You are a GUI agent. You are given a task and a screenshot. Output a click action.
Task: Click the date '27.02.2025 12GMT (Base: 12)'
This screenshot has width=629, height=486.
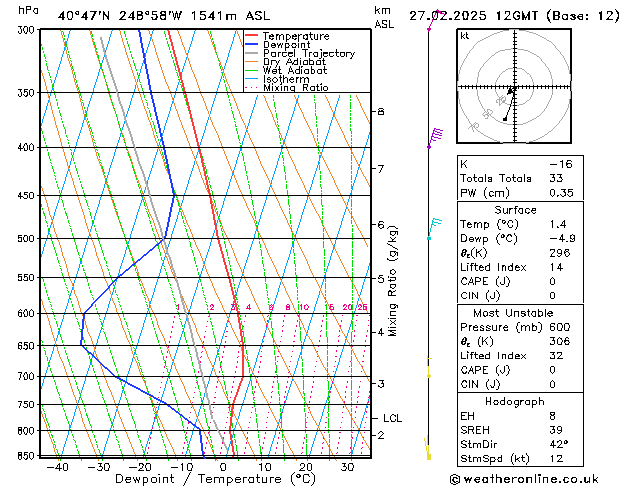tap(514, 16)
